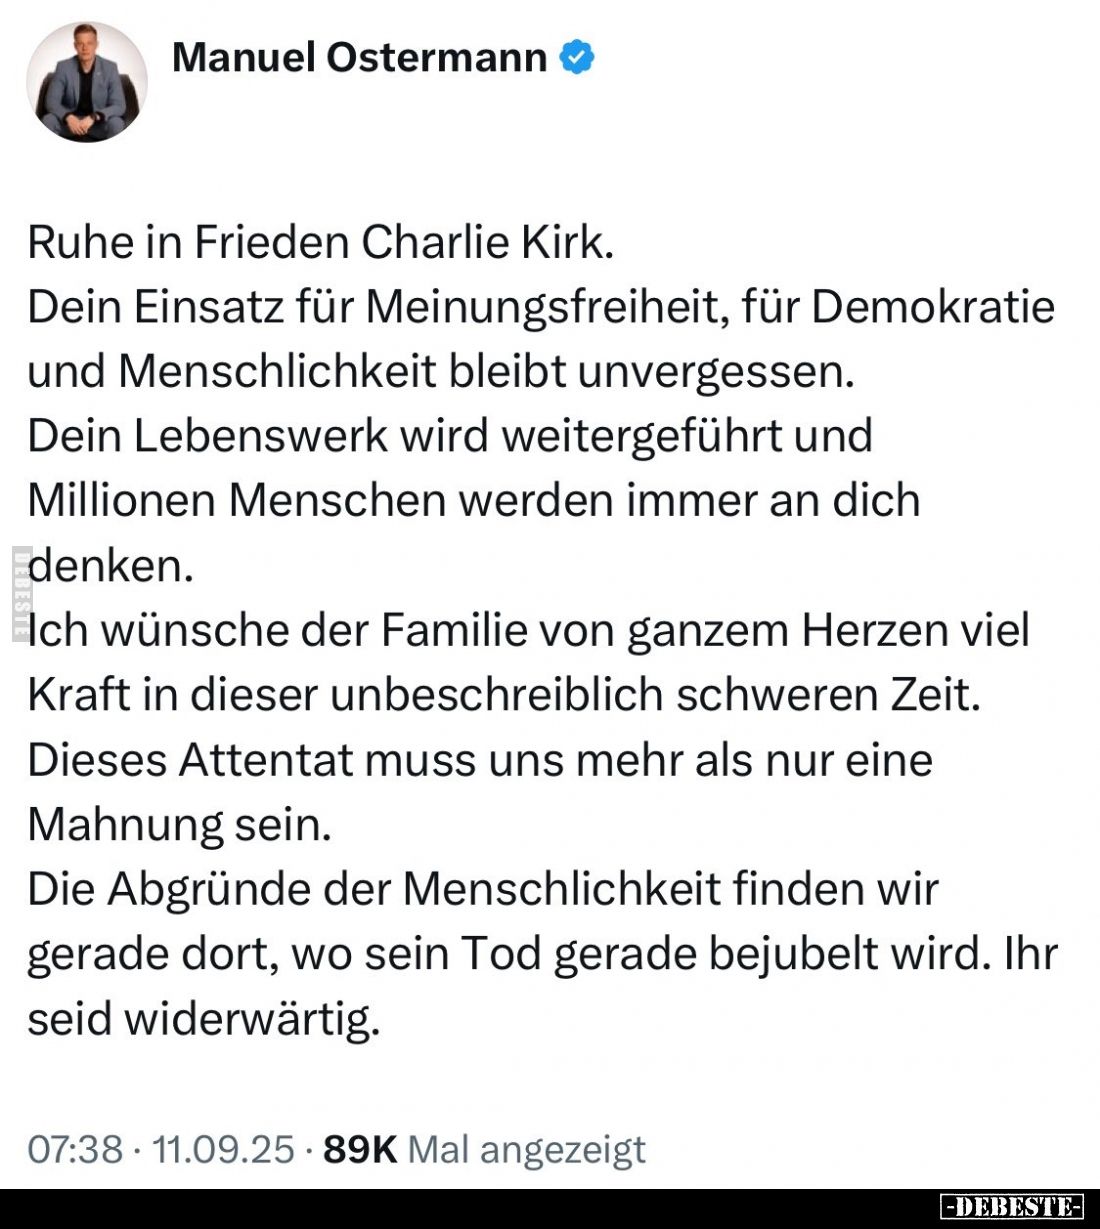Screen dimensions: 1100x1229
Task: Click the word "Demokratie" in the post
Action: pyautogui.click(x=932, y=307)
